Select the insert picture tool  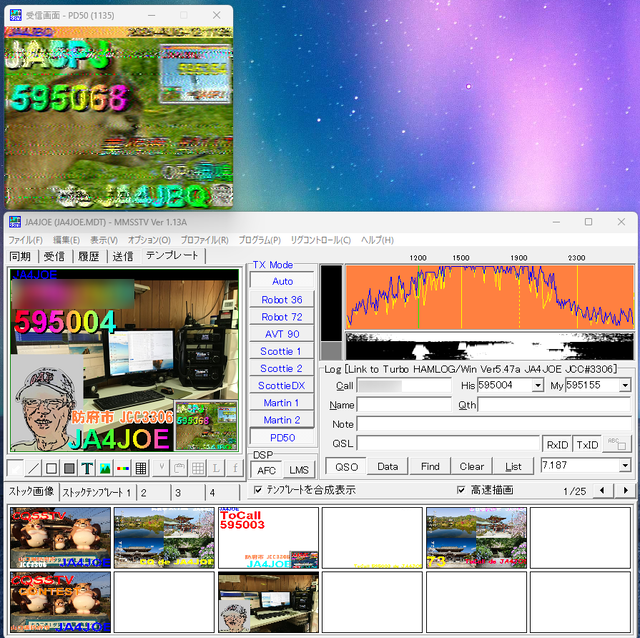tap(105, 468)
